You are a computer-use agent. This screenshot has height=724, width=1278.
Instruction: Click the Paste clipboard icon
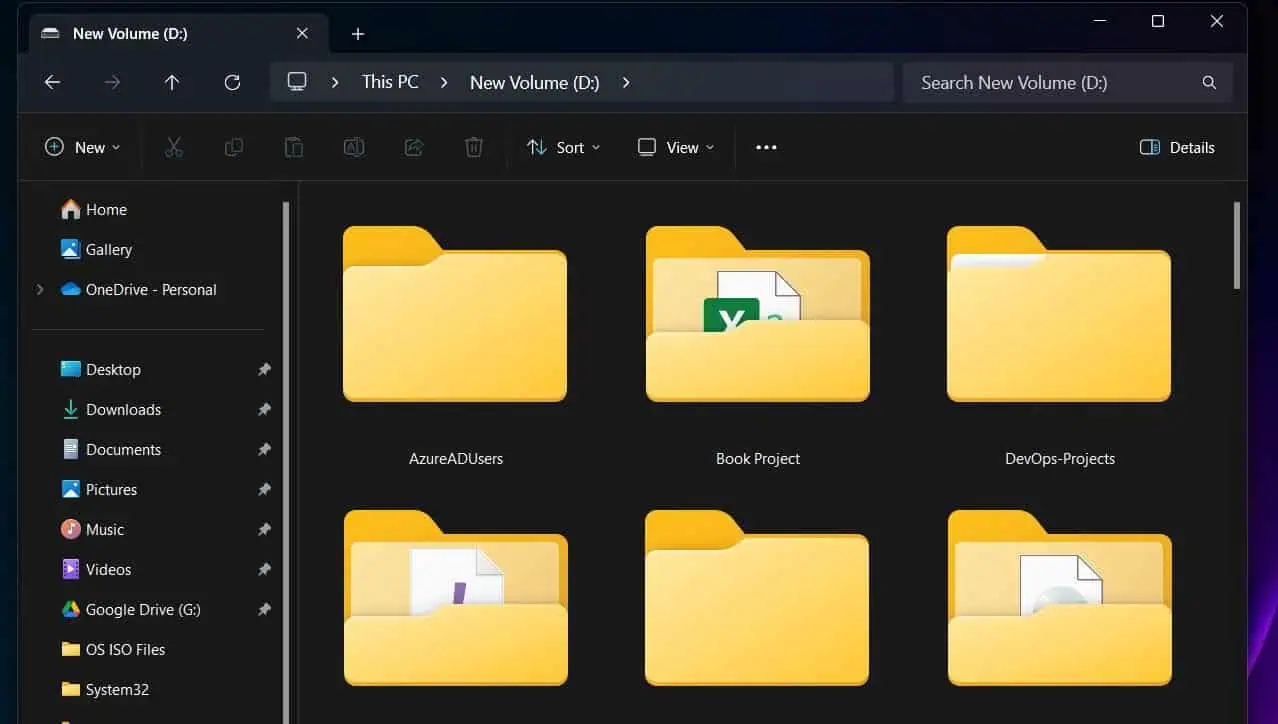coord(294,147)
